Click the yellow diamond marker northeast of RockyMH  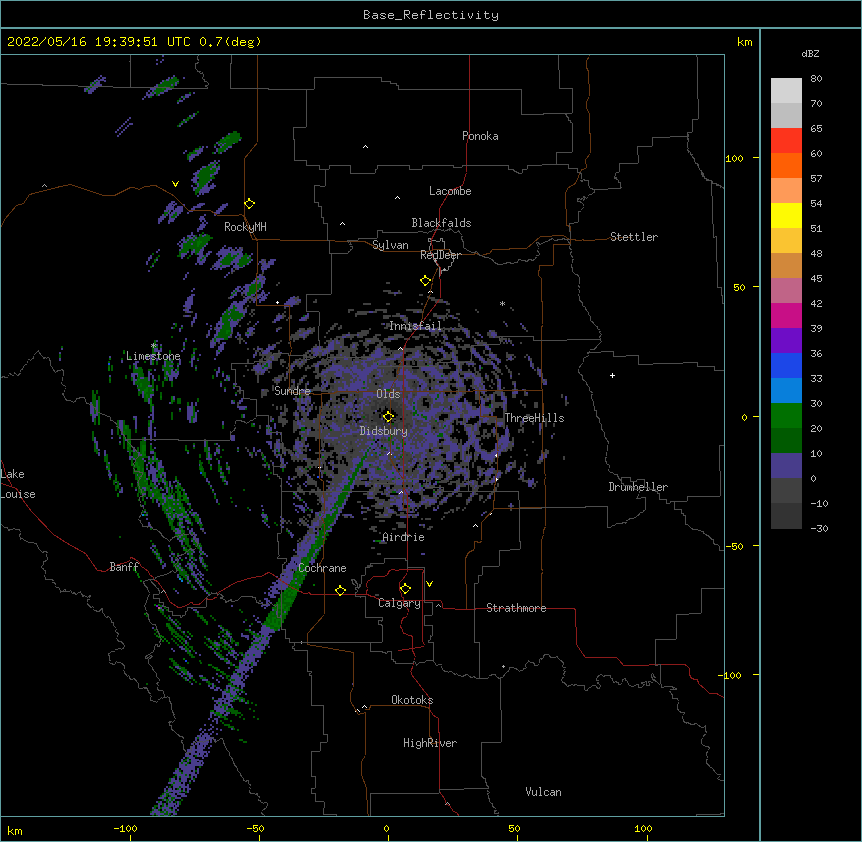[x=249, y=203]
